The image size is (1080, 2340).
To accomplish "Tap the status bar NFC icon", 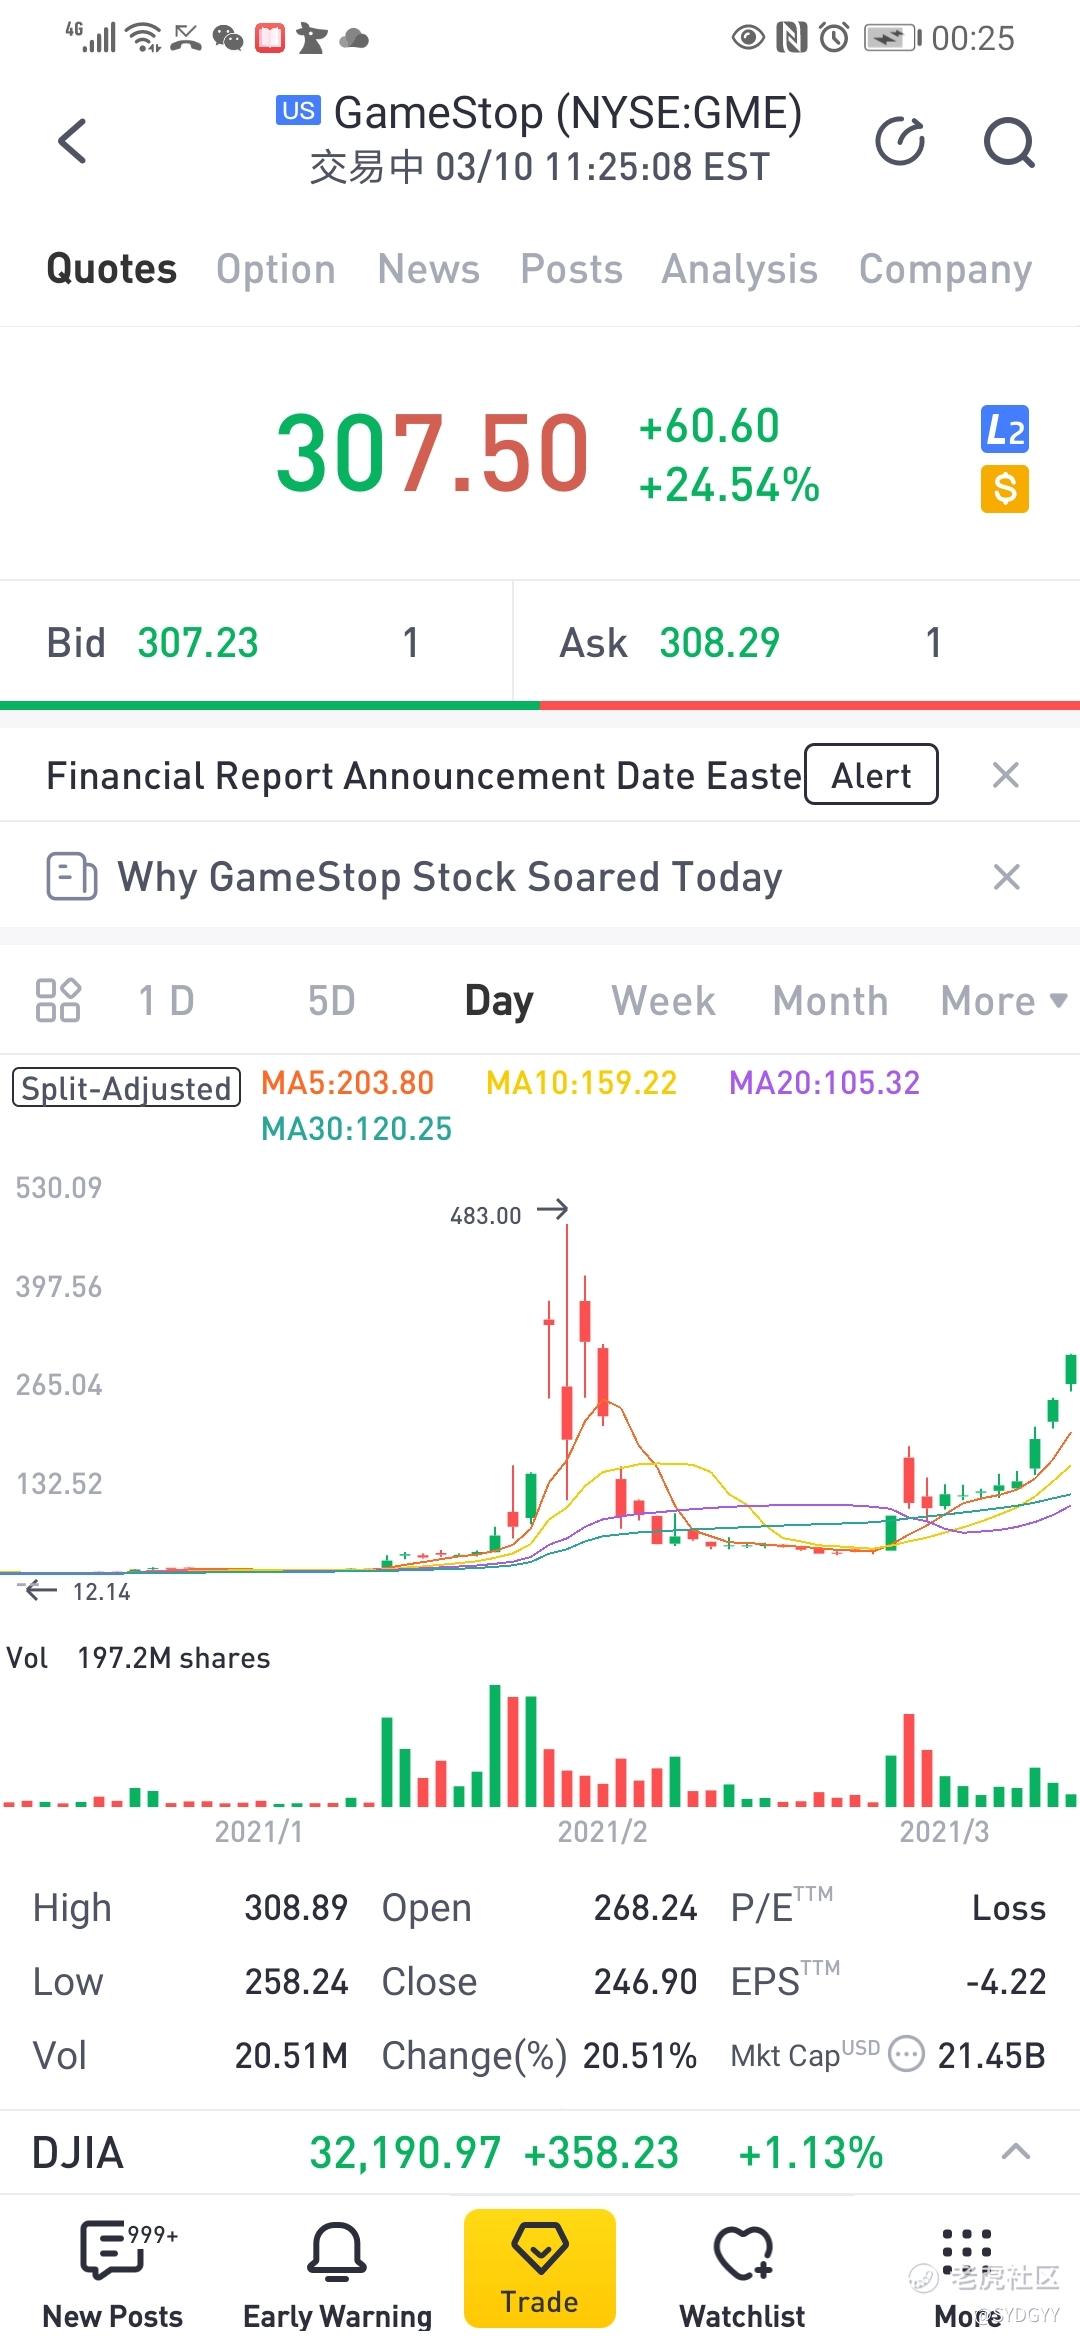I will [791, 38].
